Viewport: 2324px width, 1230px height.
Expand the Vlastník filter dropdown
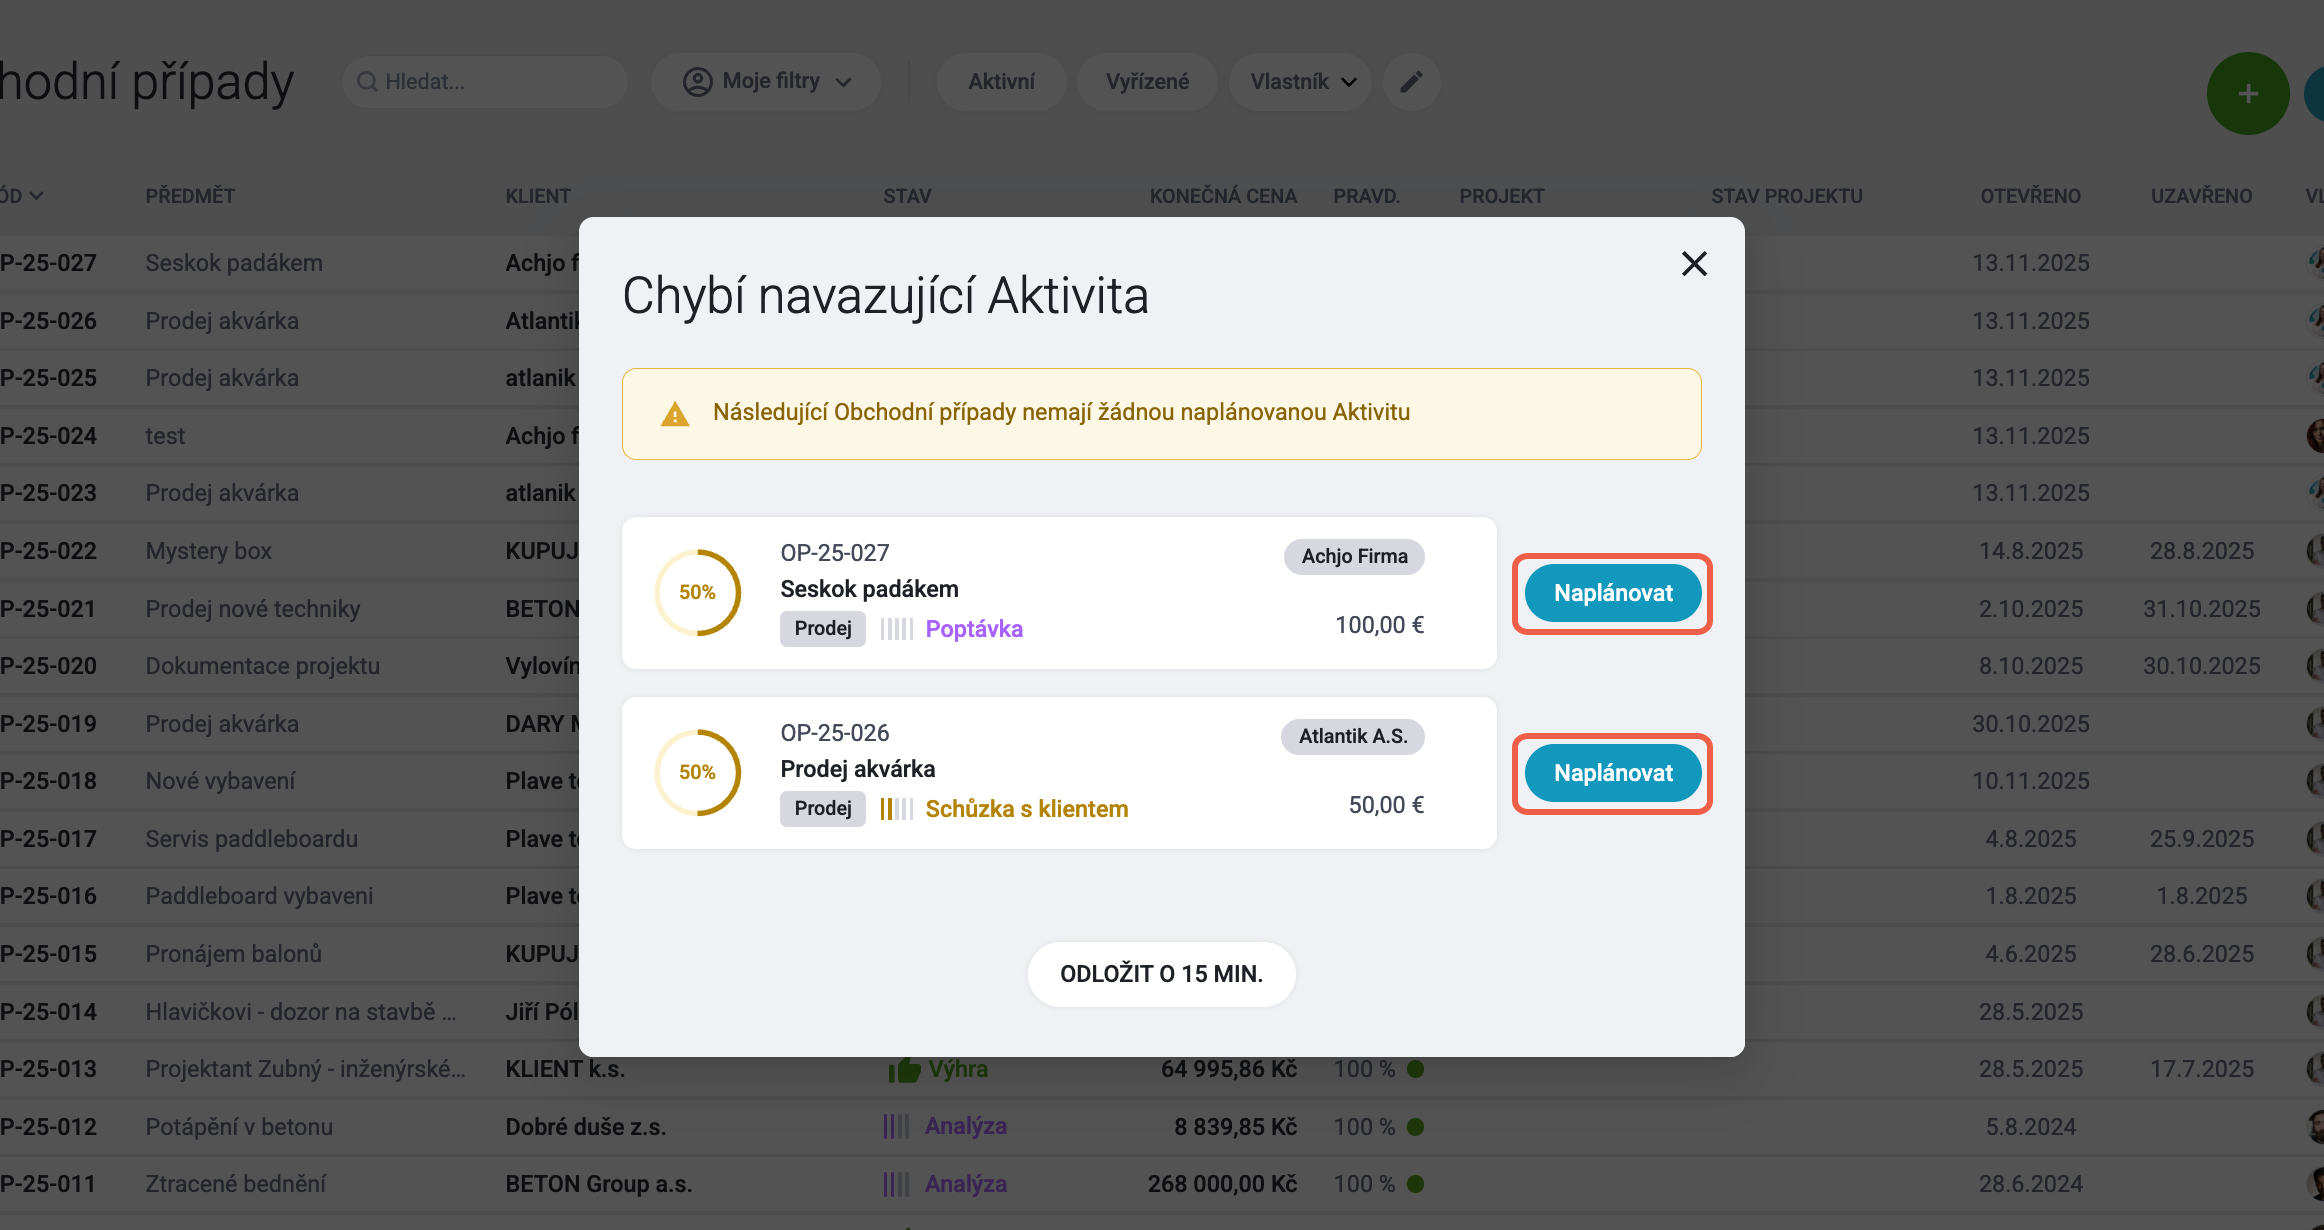[1302, 82]
